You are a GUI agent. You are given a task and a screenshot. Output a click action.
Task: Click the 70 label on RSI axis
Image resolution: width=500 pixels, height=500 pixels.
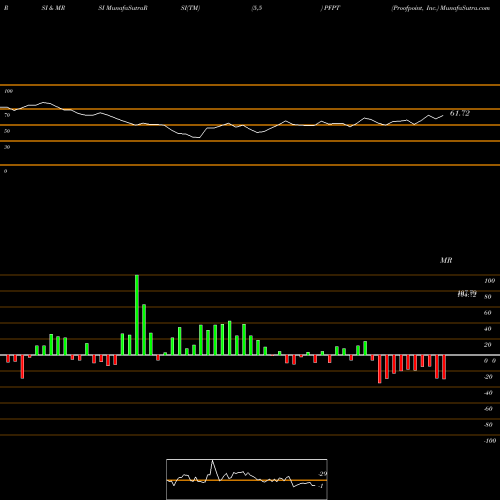[x=7, y=115]
